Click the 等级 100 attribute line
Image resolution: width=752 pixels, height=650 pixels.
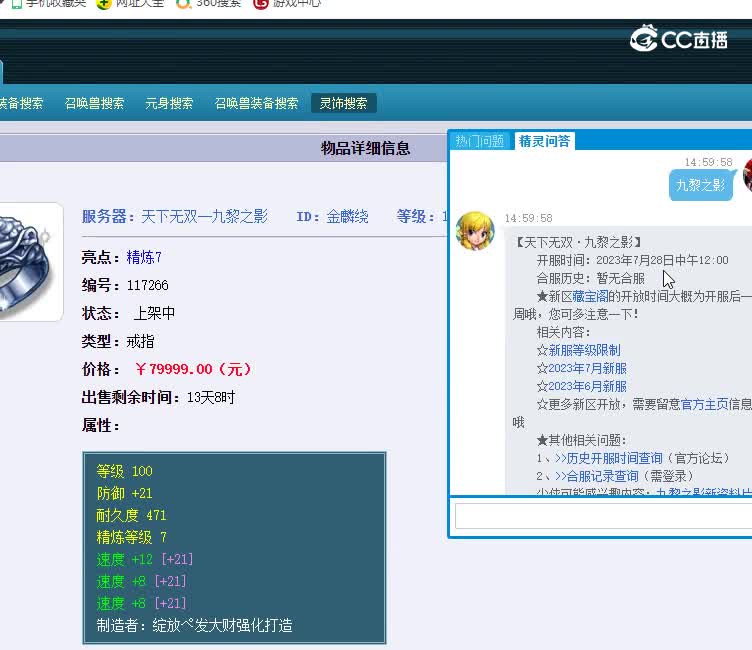coord(124,471)
